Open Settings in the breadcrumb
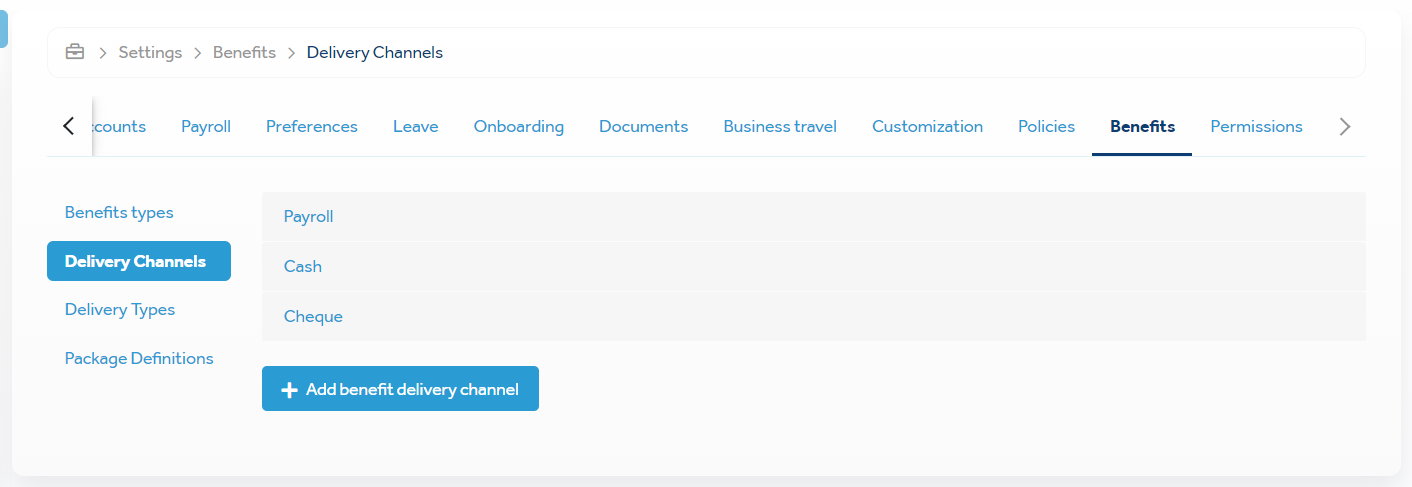 [150, 52]
